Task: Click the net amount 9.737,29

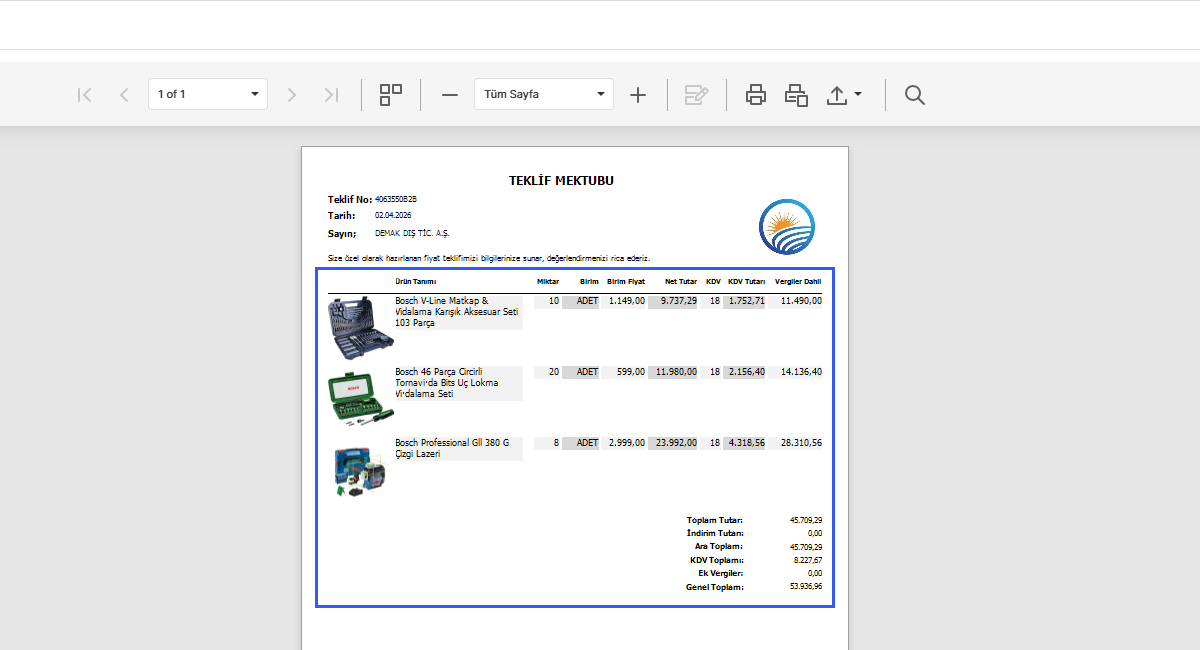Action: 678,301
